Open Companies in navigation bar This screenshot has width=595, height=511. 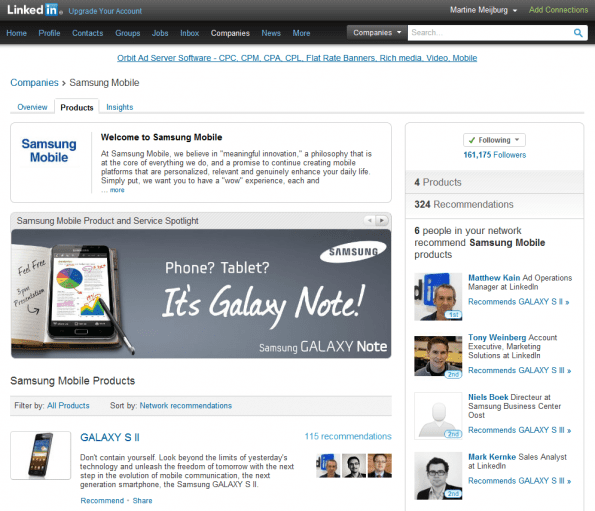[230, 33]
